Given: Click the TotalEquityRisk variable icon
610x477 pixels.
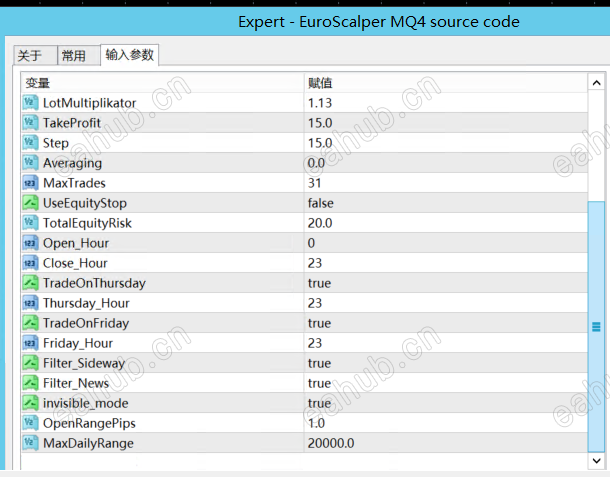Looking at the screenshot, I should click(x=30, y=223).
